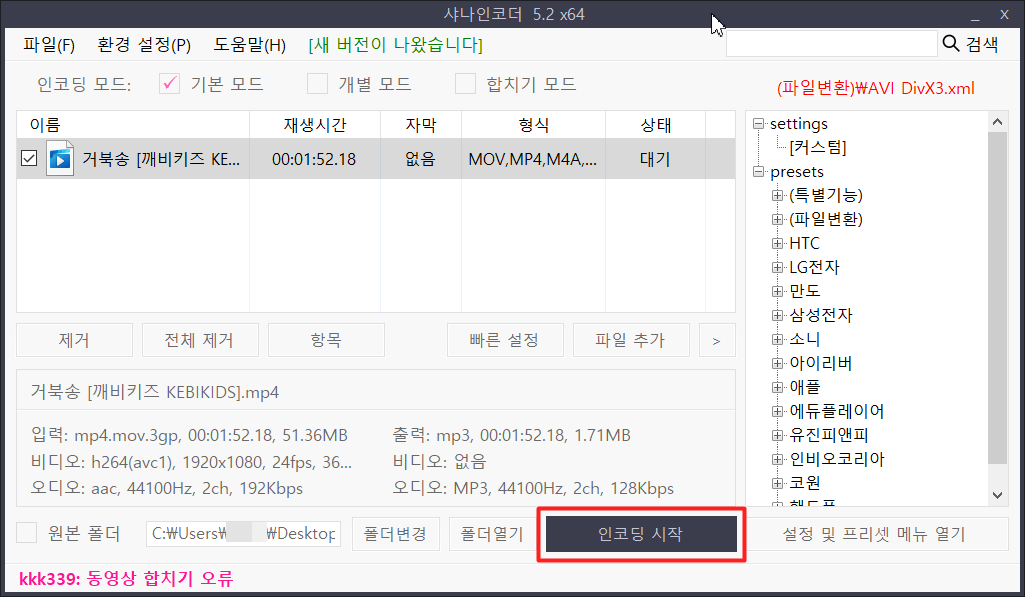Viewport: 1025px width, 597px height.
Task: Select the [커스텀] settings item
Action: pyautogui.click(x=818, y=147)
